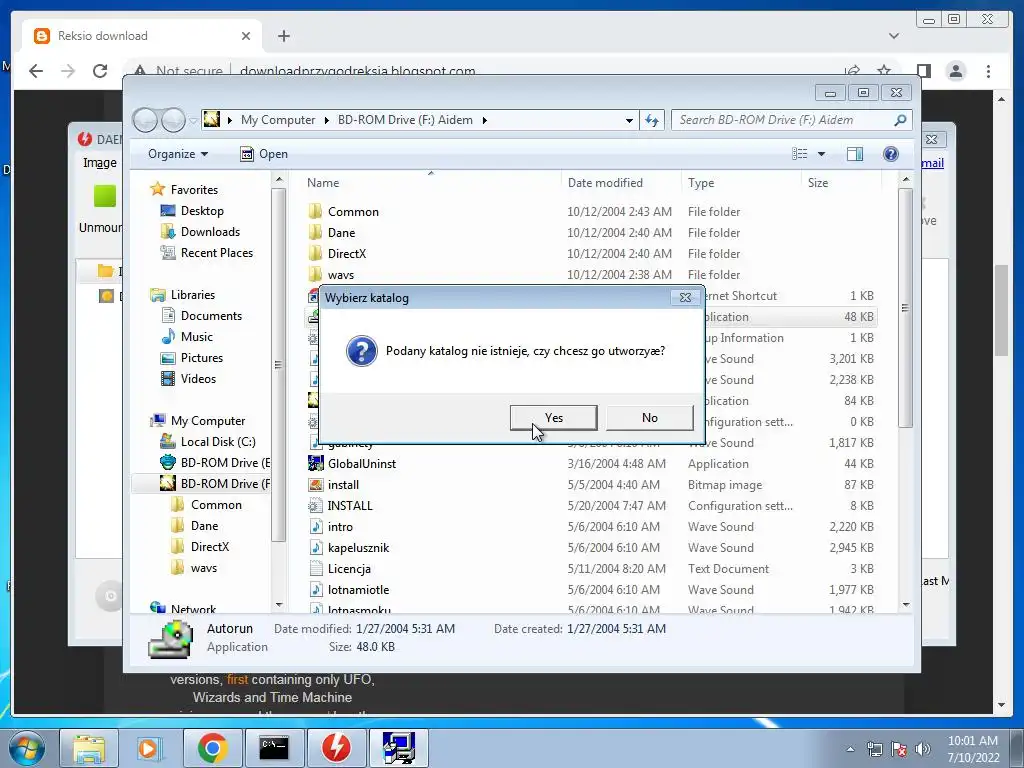Open the Windows Start menu

pyautogui.click(x=26, y=748)
